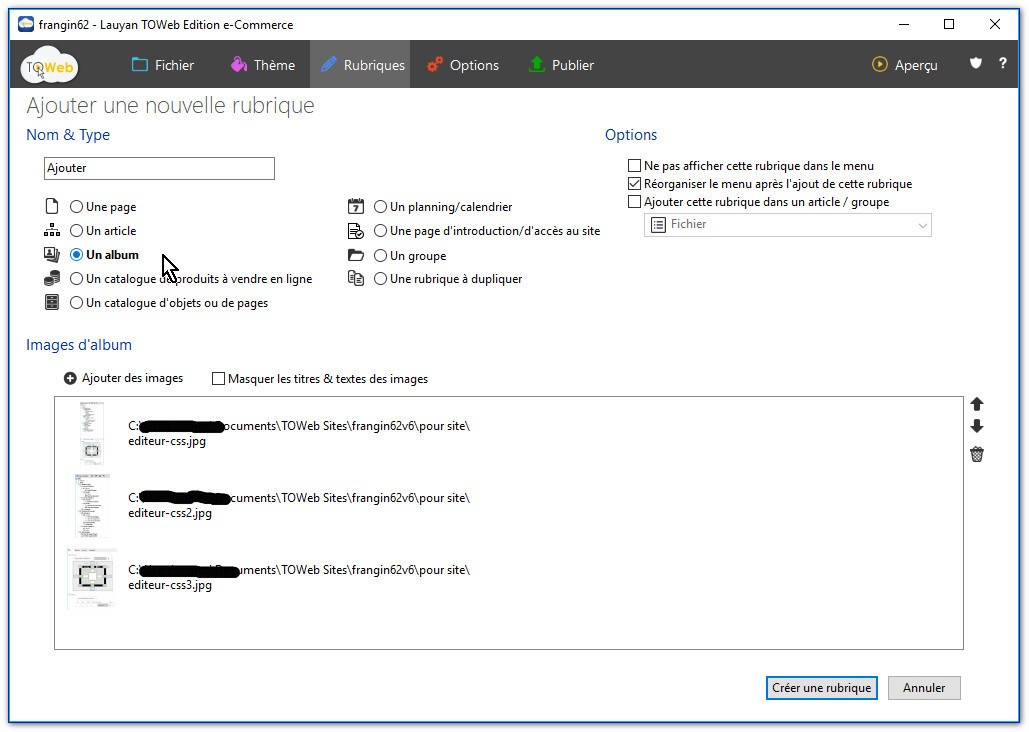Move selected image up with arrow icon
Image resolution: width=1029 pixels, height=732 pixels.
[x=977, y=404]
